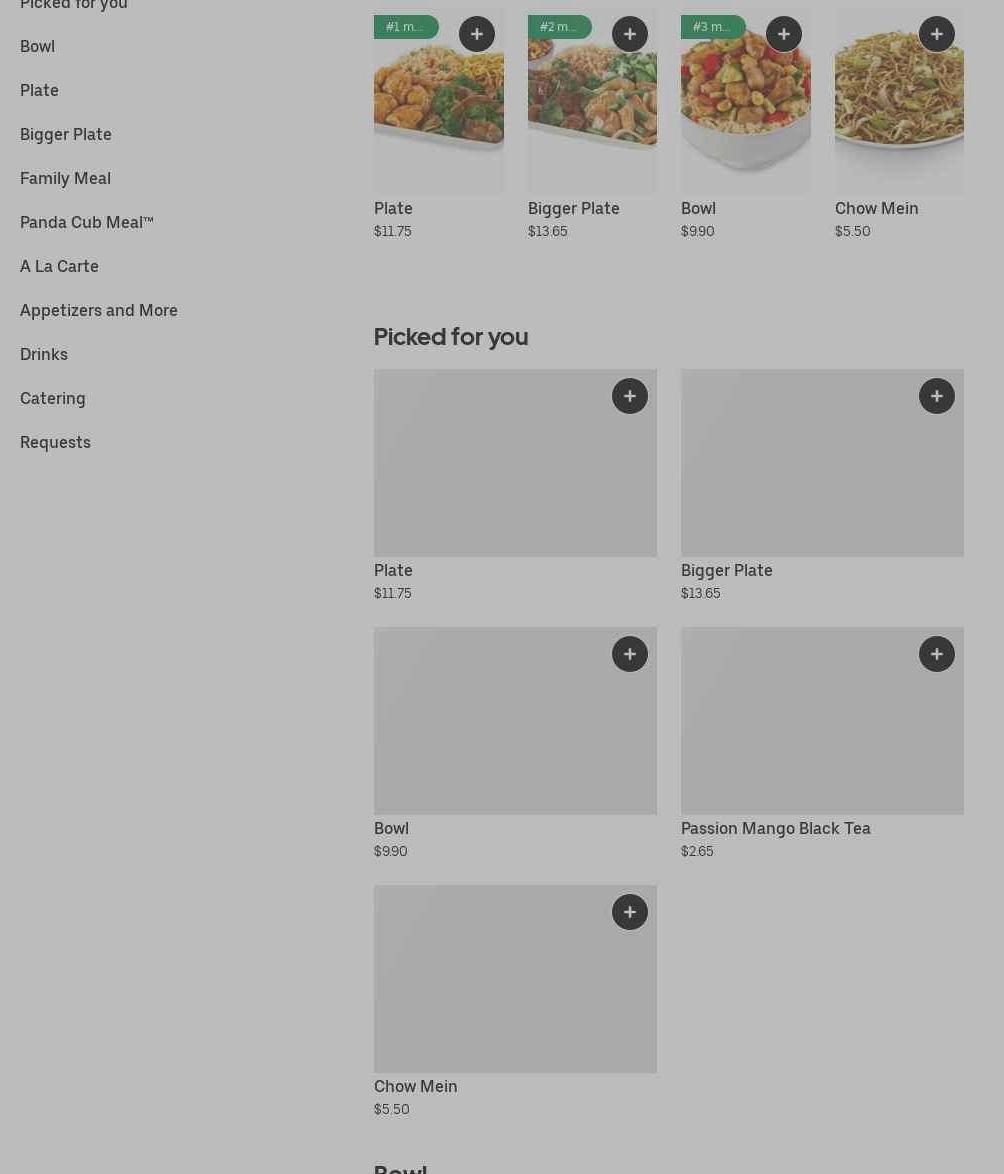Open the Requests category
This screenshot has width=1004, height=1174.
56,442
